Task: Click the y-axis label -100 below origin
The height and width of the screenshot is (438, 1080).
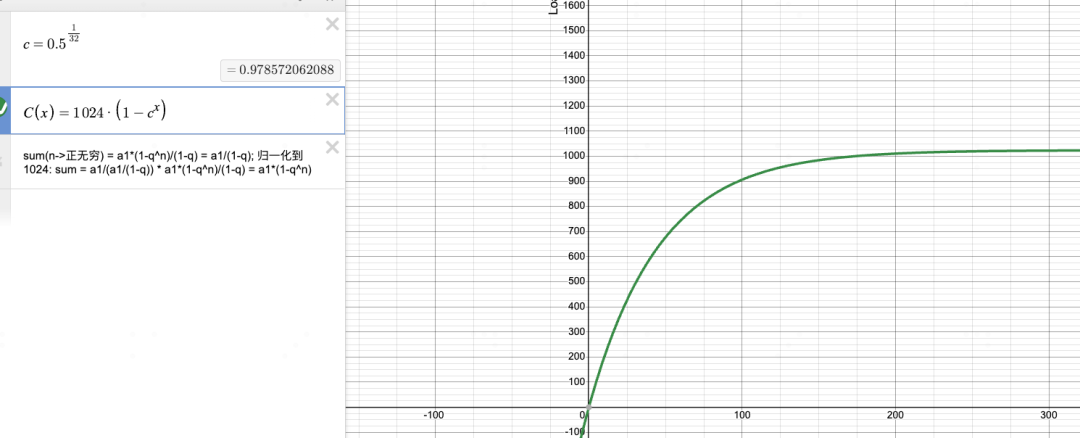Action: pyautogui.click(x=574, y=432)
